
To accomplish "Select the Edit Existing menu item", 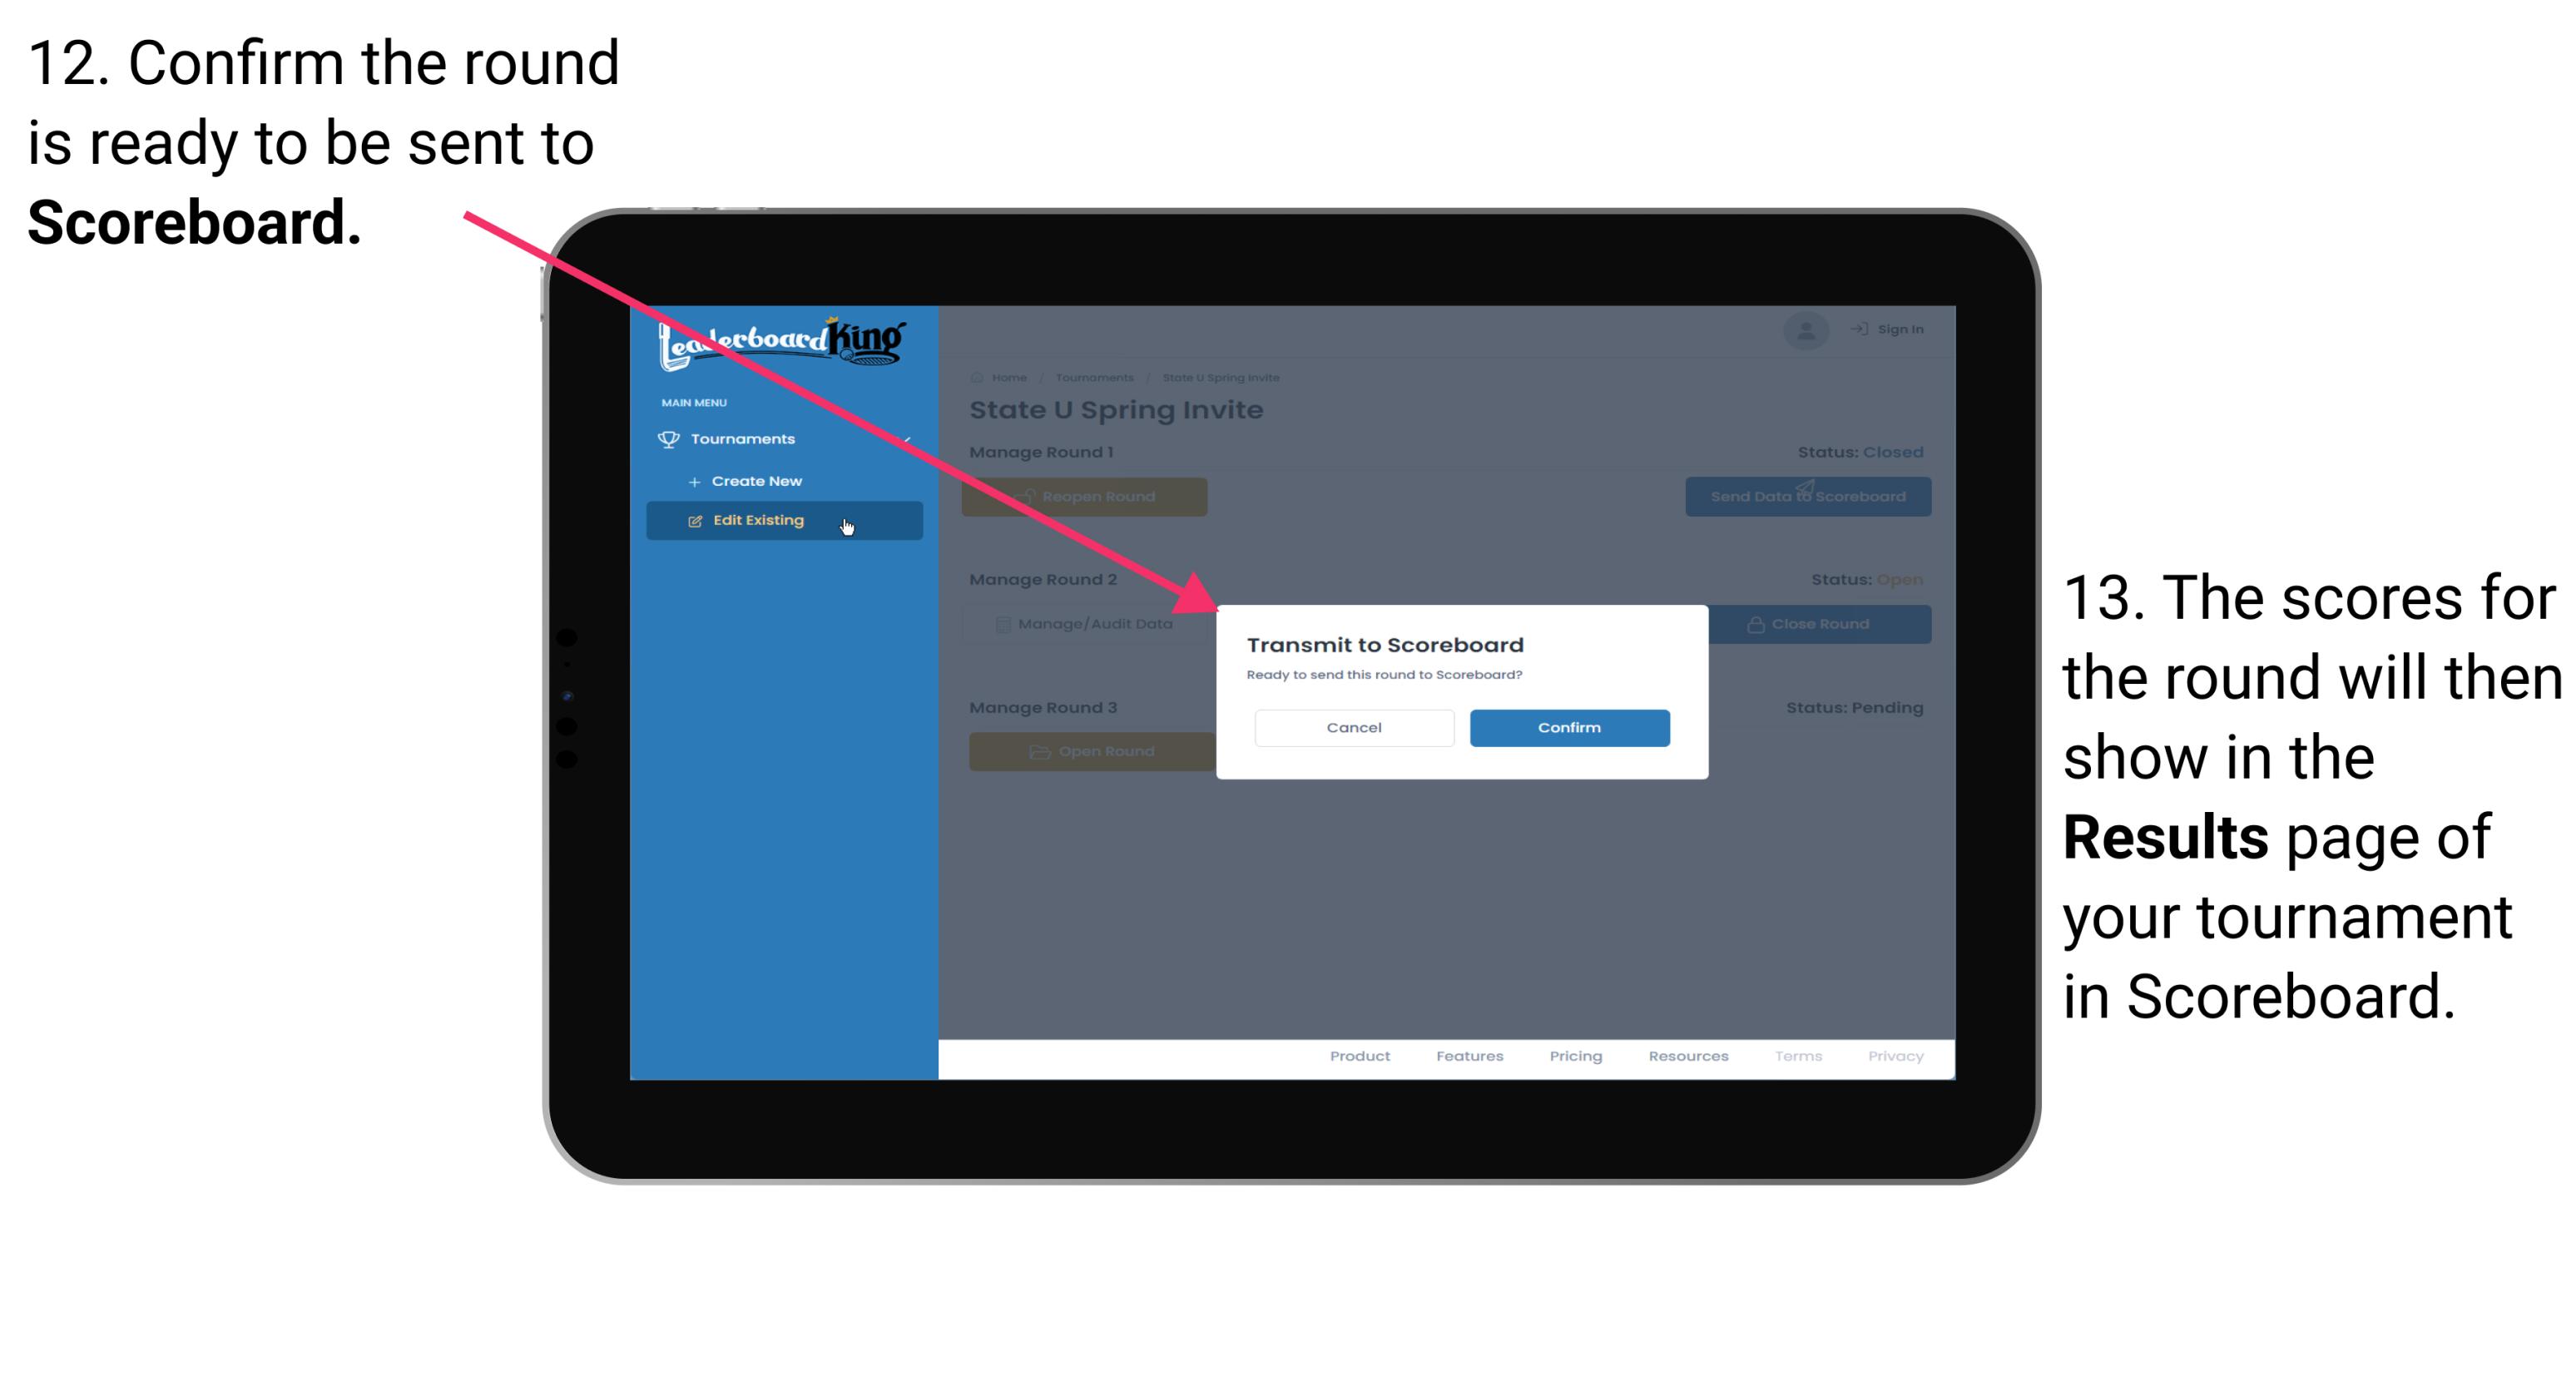I will click(780, 521).
